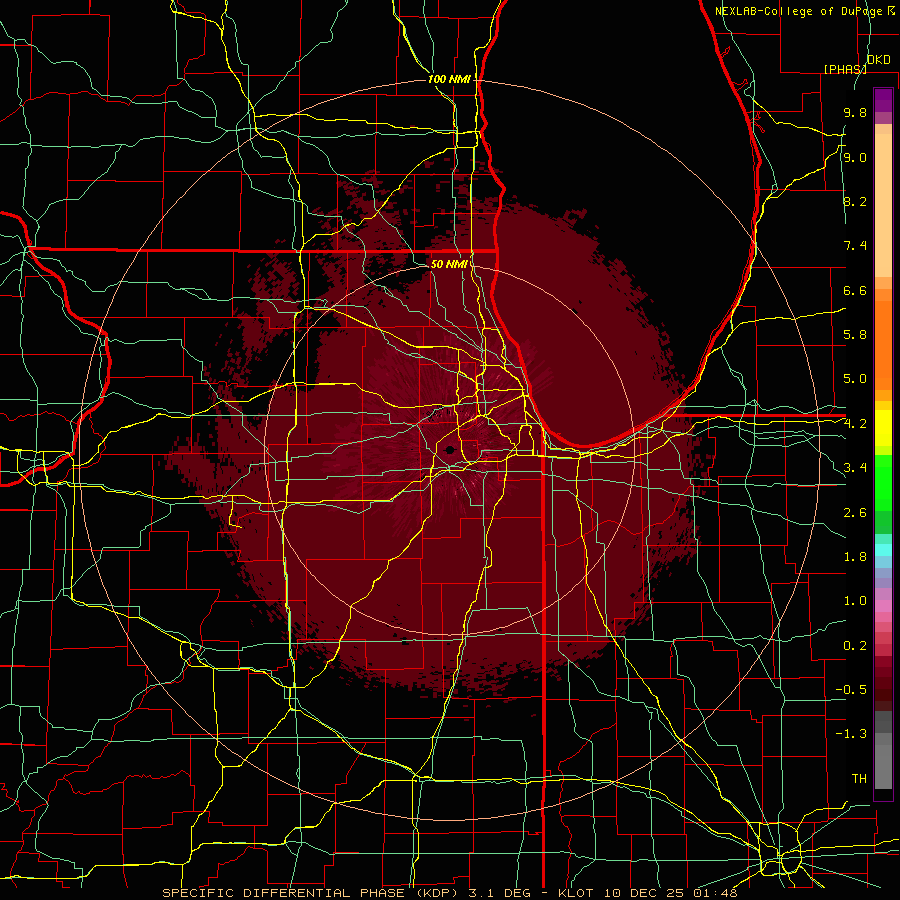900x900 pixels.
Task: Click the 9.0 value on the scale
Action: 855,157
